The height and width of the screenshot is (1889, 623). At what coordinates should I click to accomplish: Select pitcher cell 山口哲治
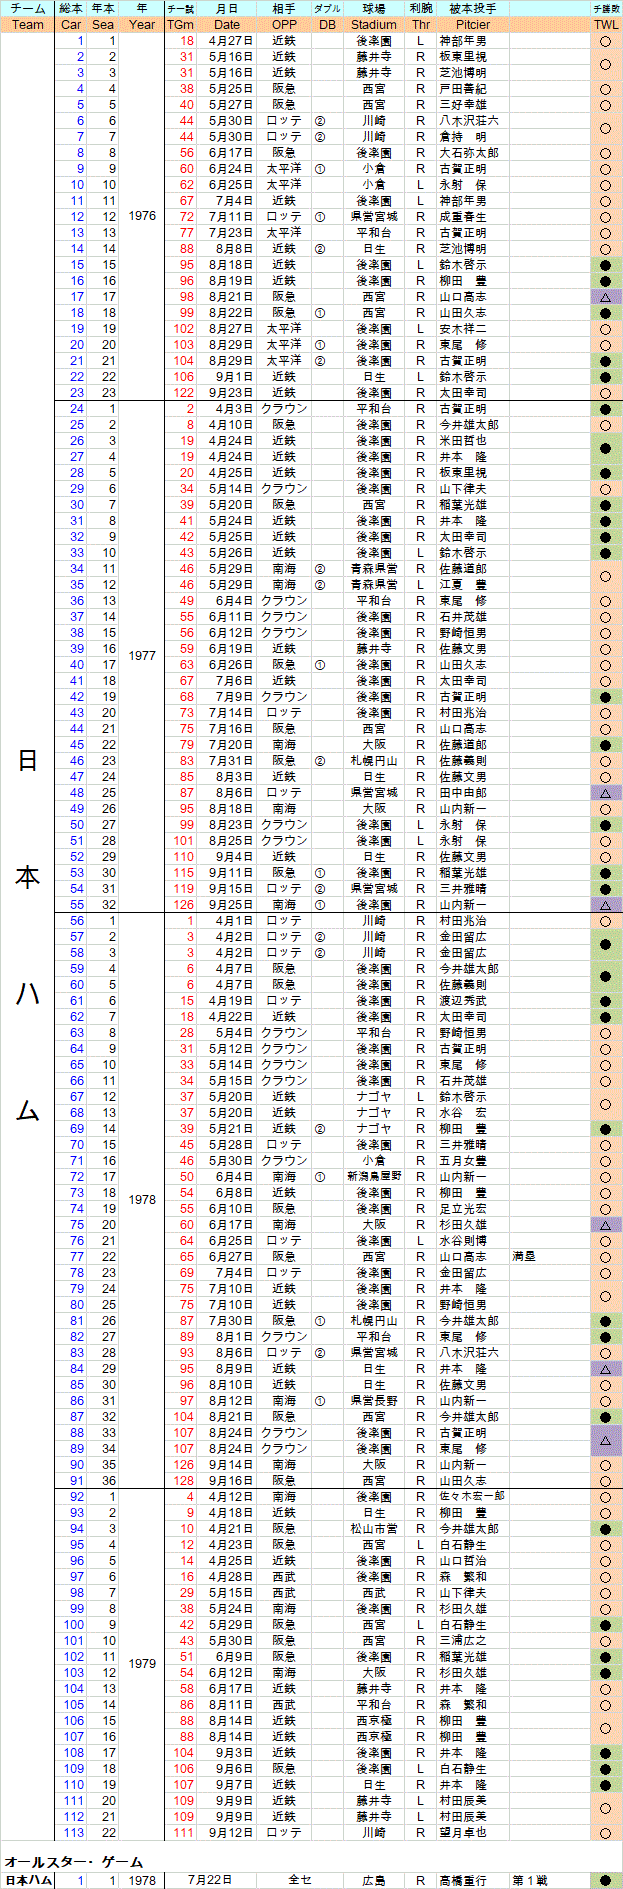coord(473,1561)
